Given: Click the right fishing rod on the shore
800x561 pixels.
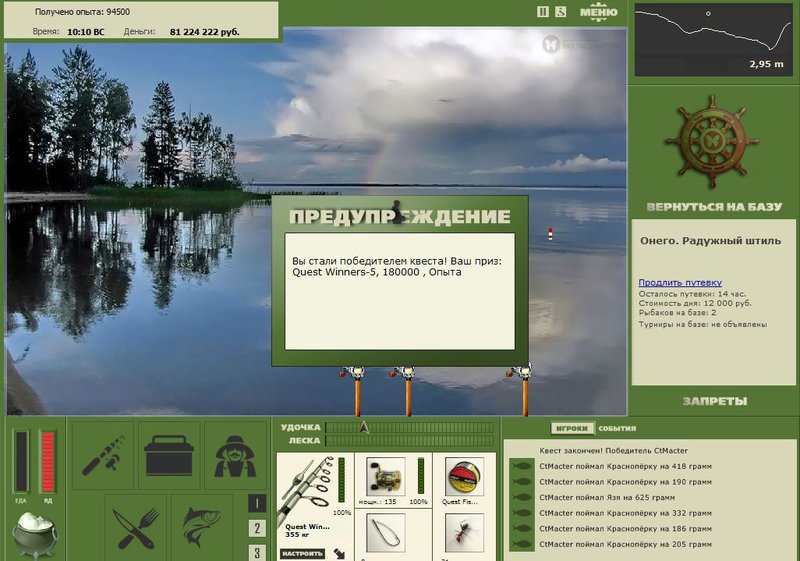Looking at the screenshot, I should pos(524,390).
